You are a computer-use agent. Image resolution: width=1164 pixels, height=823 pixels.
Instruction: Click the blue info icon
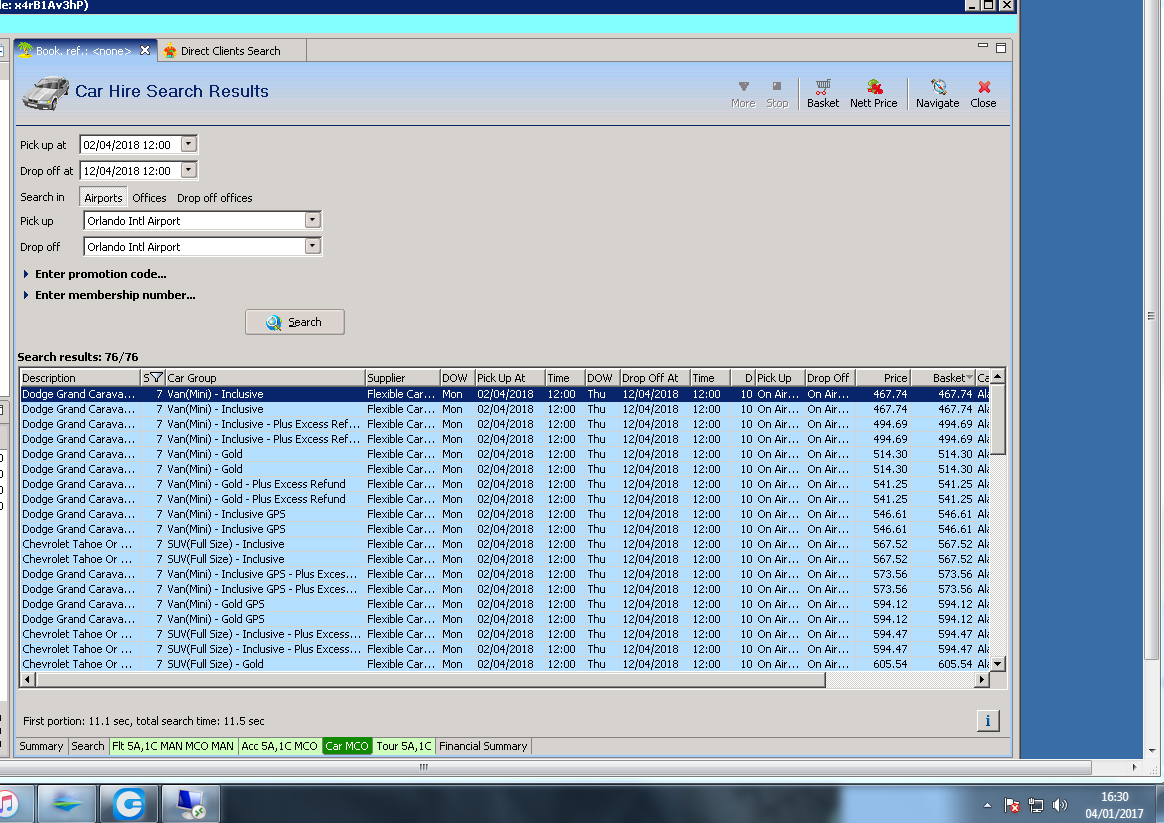[987, 720]
